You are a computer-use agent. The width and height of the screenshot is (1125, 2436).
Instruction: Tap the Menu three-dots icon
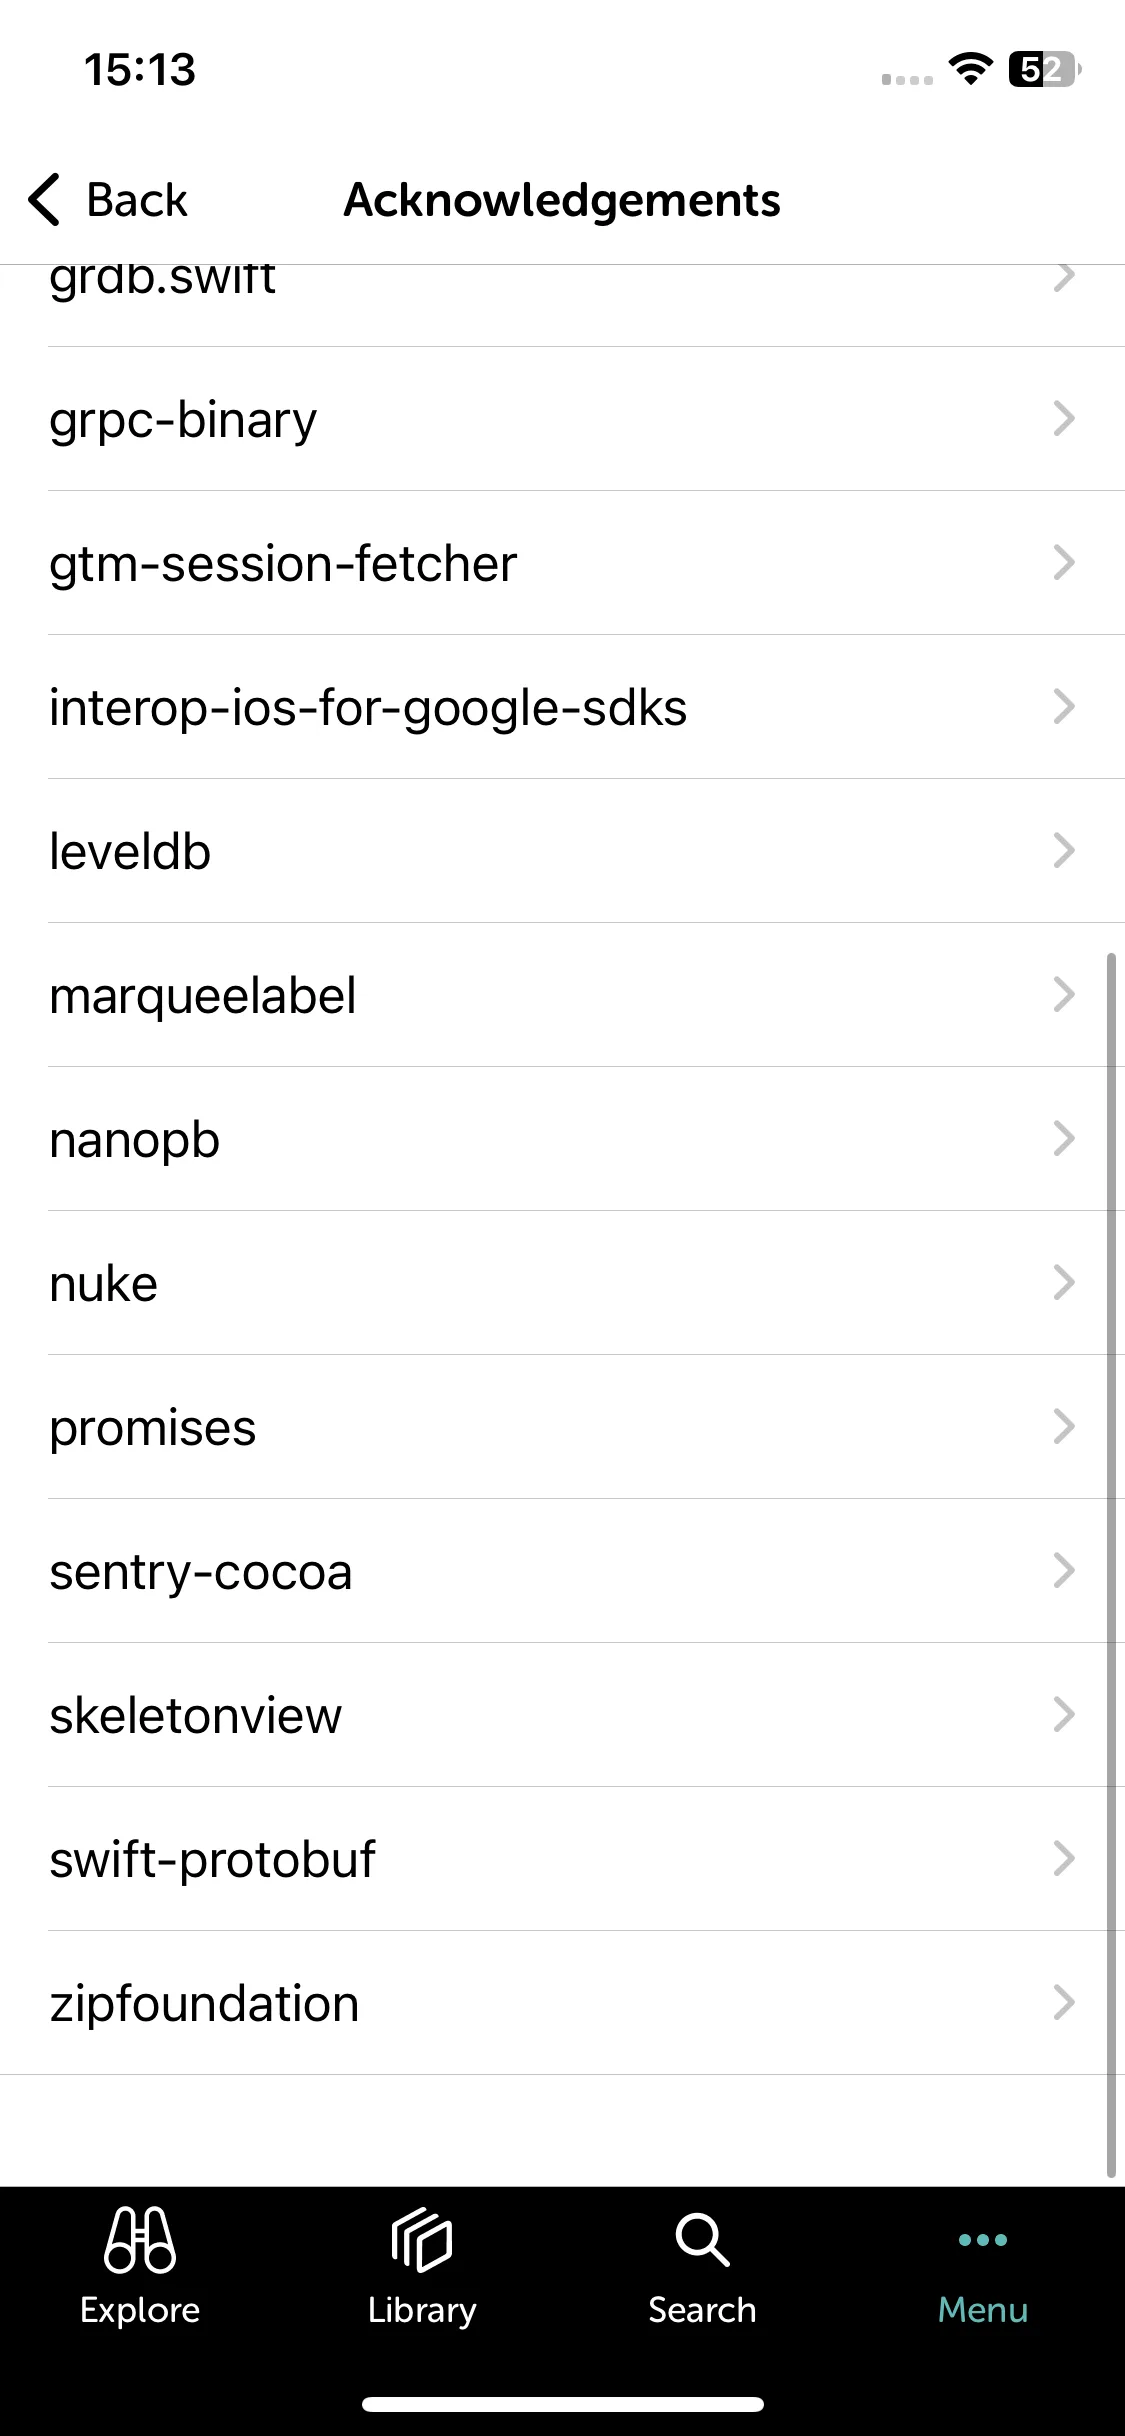[x=982, y=2239]
